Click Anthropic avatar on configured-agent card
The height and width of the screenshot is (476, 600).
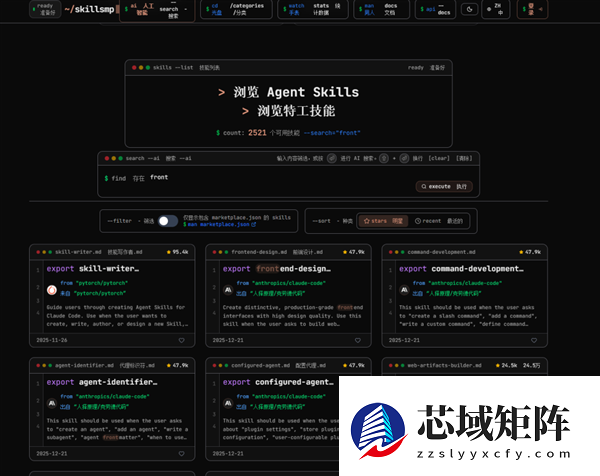point(228,403)
